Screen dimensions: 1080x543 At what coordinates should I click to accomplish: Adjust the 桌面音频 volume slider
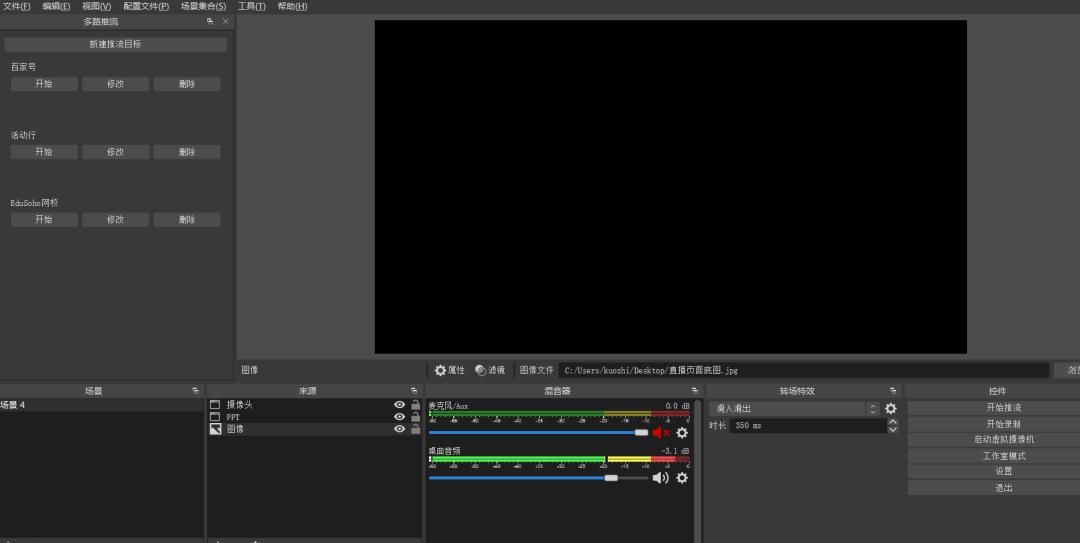pyautogui.click(x=539, y=478)
